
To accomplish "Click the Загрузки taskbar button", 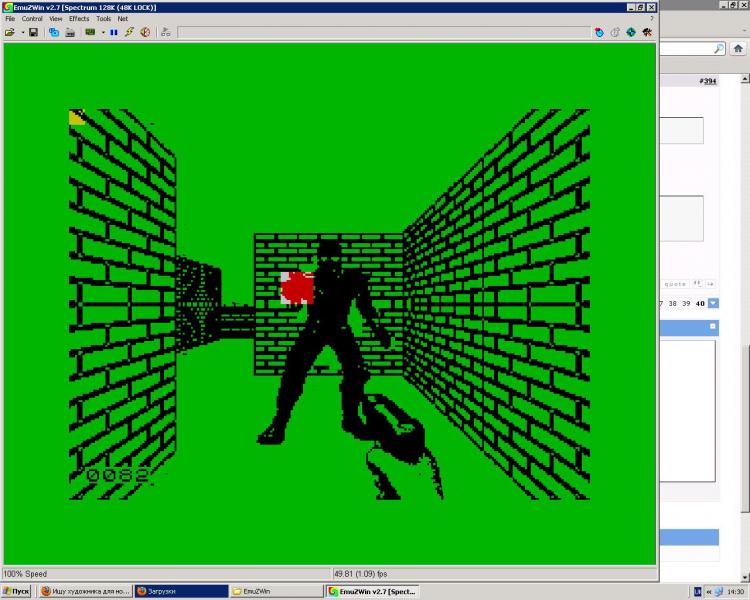I will tap(180, 592).
